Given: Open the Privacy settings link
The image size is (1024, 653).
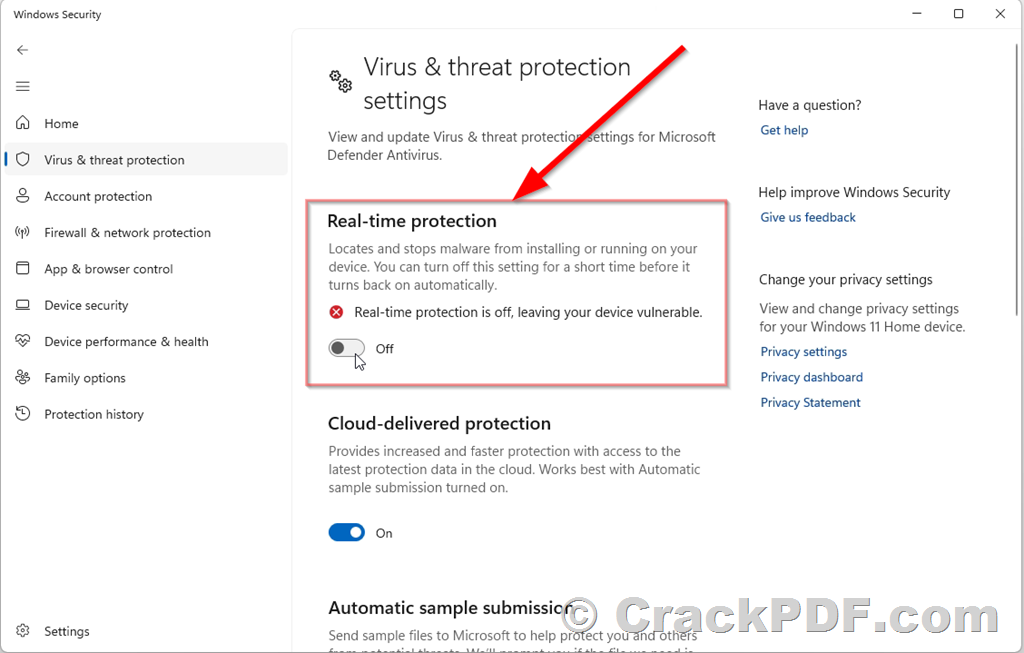Looking at the screenshot, I should [803, 352].
